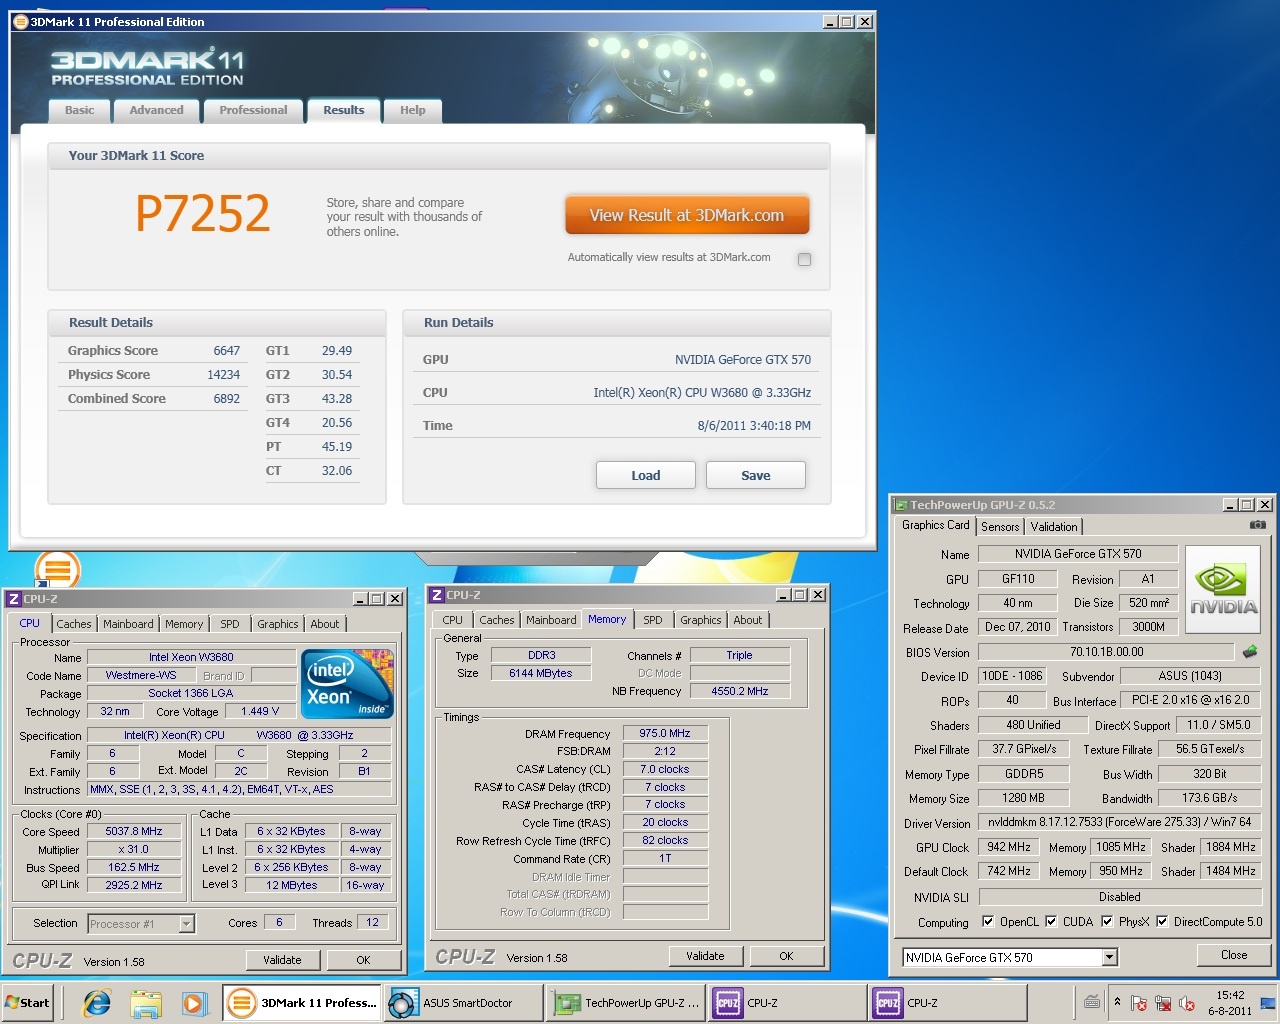Click the CPU-Z CPU window title icon
Screen dimensions: 1280x1024
click(14, 598)
